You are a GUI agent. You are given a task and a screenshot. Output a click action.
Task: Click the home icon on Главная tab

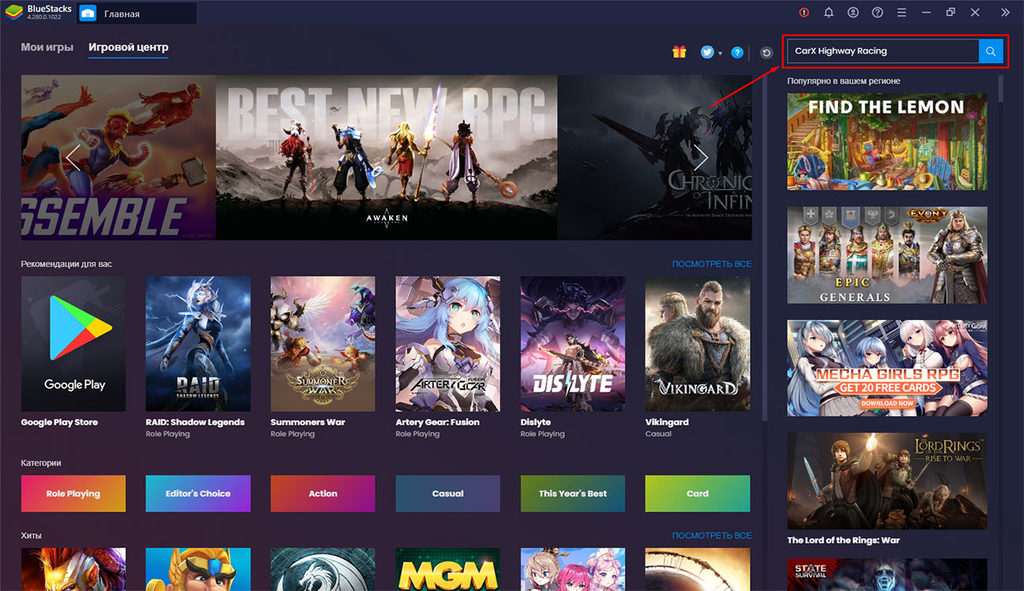(x=88, y=13)
